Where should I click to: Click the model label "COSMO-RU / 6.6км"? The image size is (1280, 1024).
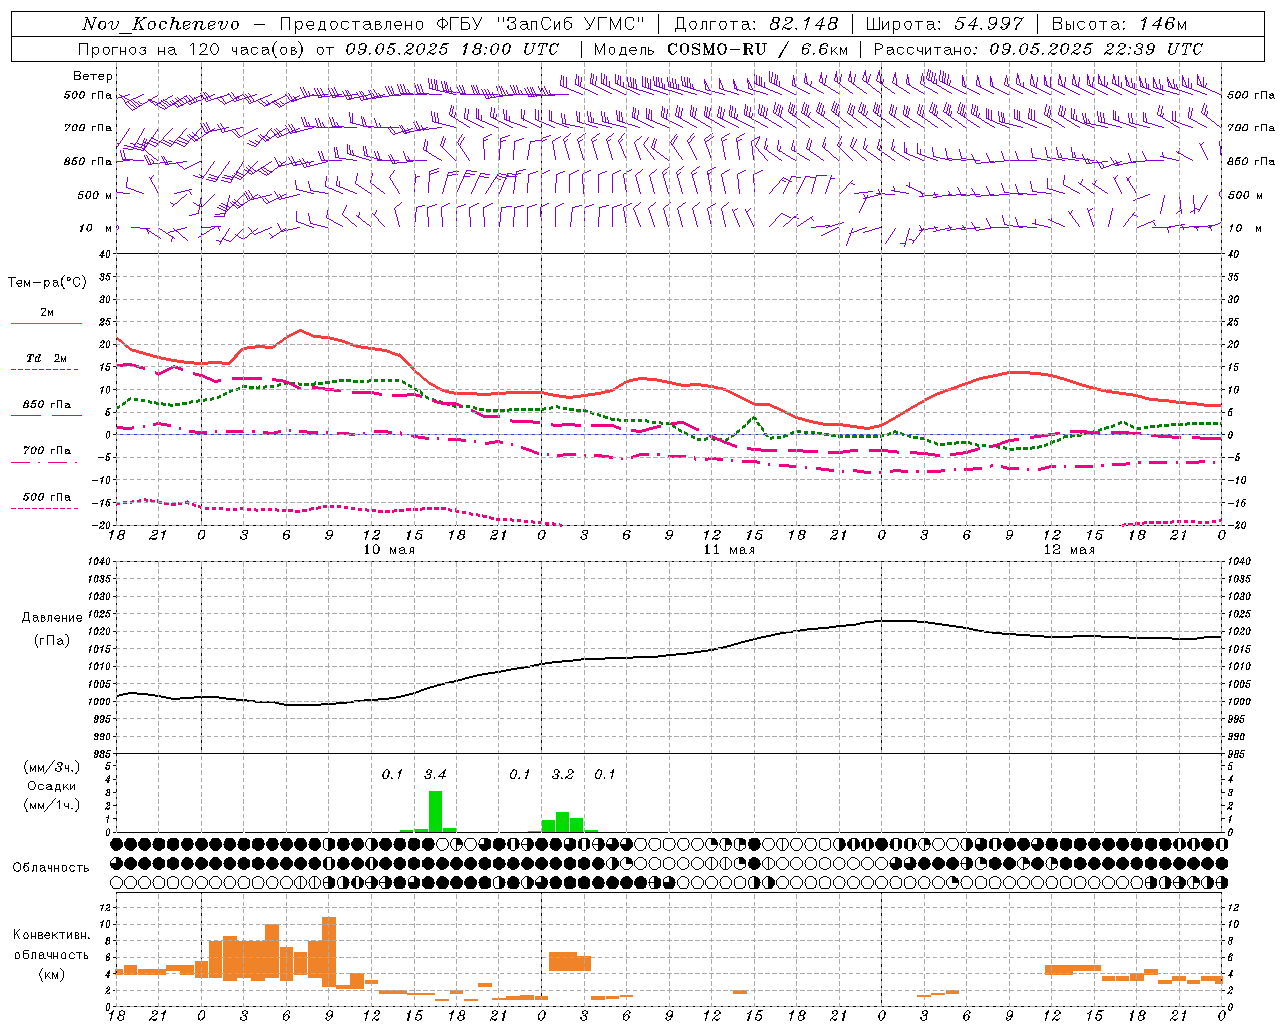click(757, 49)
